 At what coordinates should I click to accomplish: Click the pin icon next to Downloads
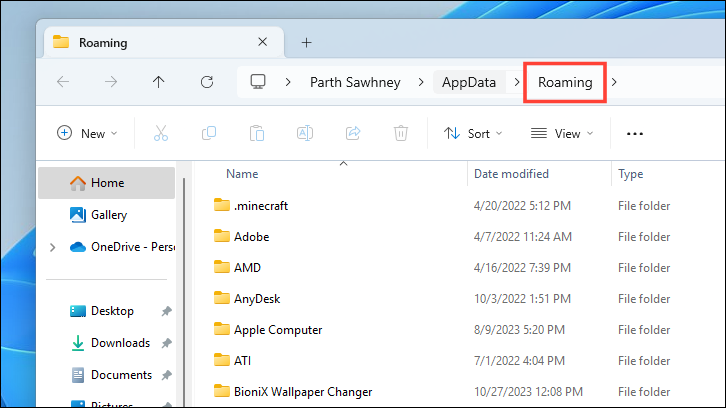167,343
